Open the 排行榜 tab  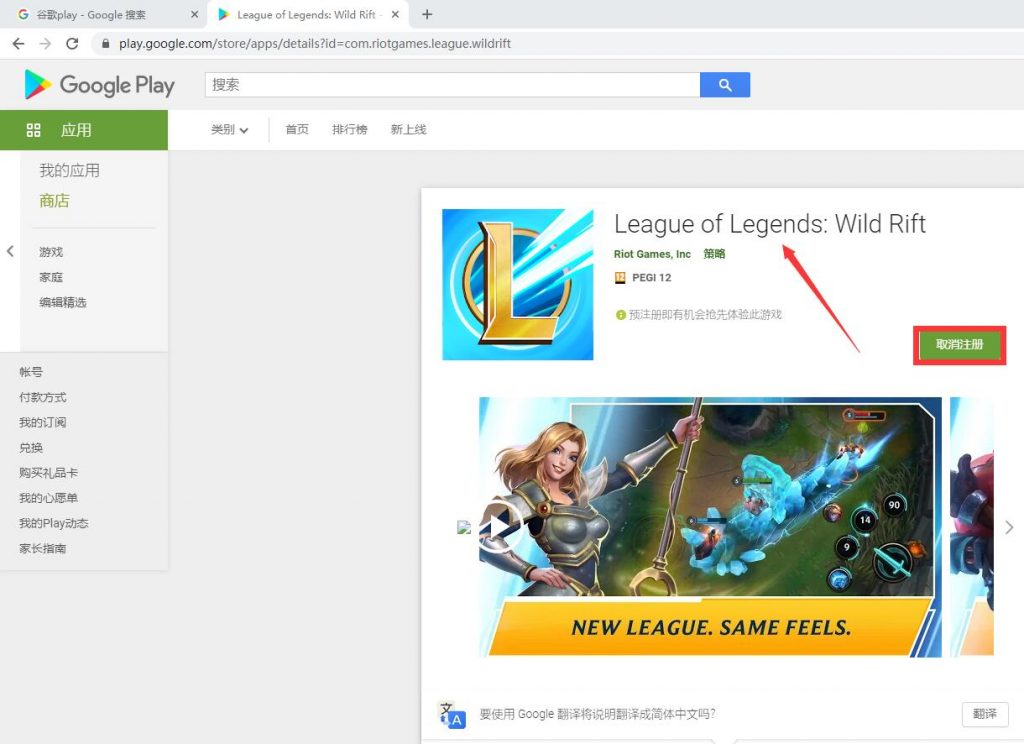pyautogui.click(x=349, y=129)
